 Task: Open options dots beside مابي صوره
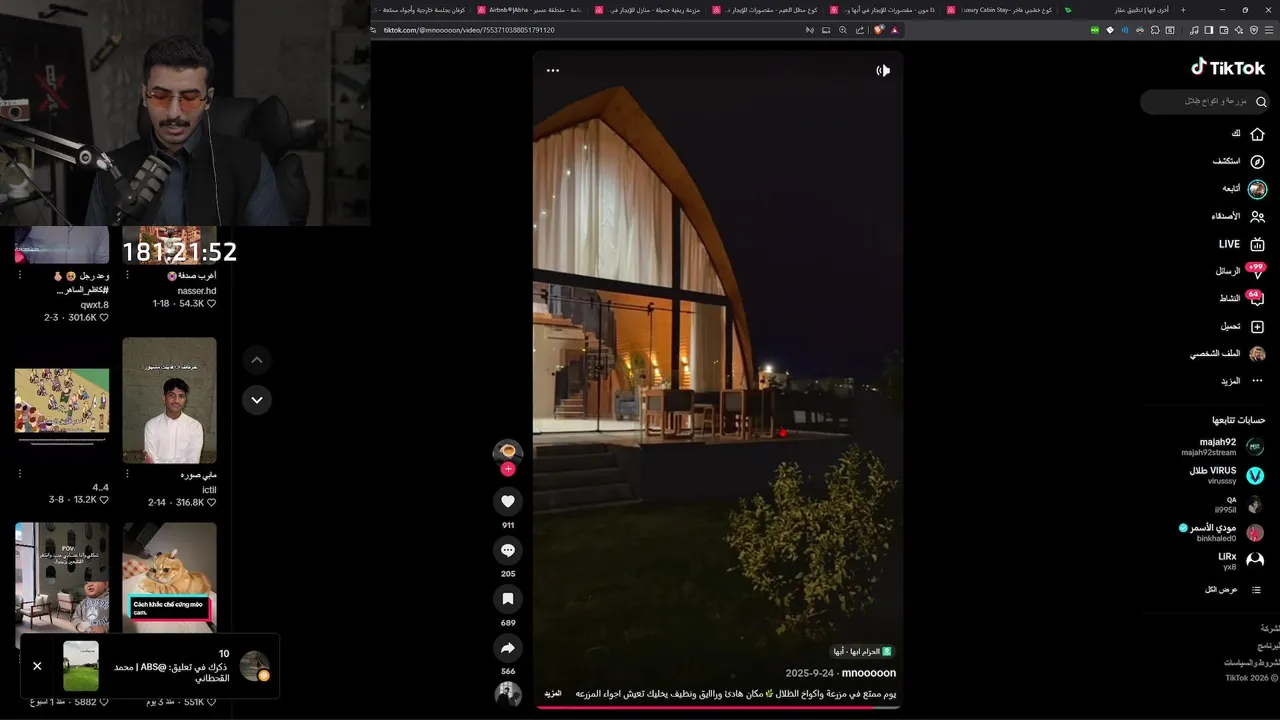pos(127,474)
